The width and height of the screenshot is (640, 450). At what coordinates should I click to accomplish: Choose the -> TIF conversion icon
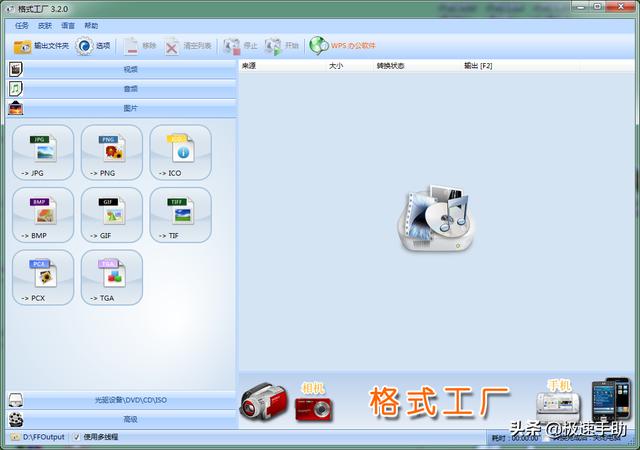[181, 215]
